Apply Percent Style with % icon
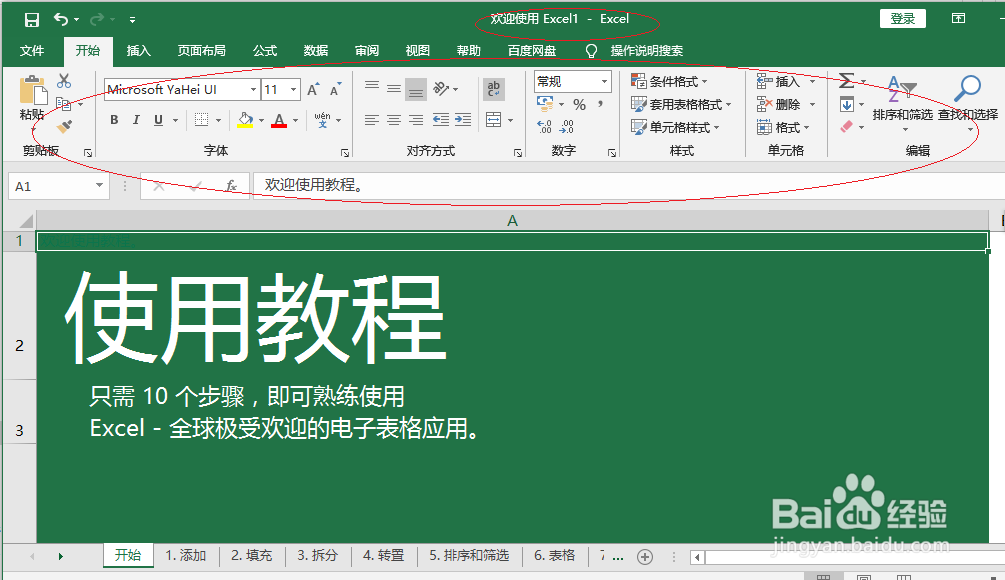Viewport: 1005px width, 580px height. [x=579, y=104]
